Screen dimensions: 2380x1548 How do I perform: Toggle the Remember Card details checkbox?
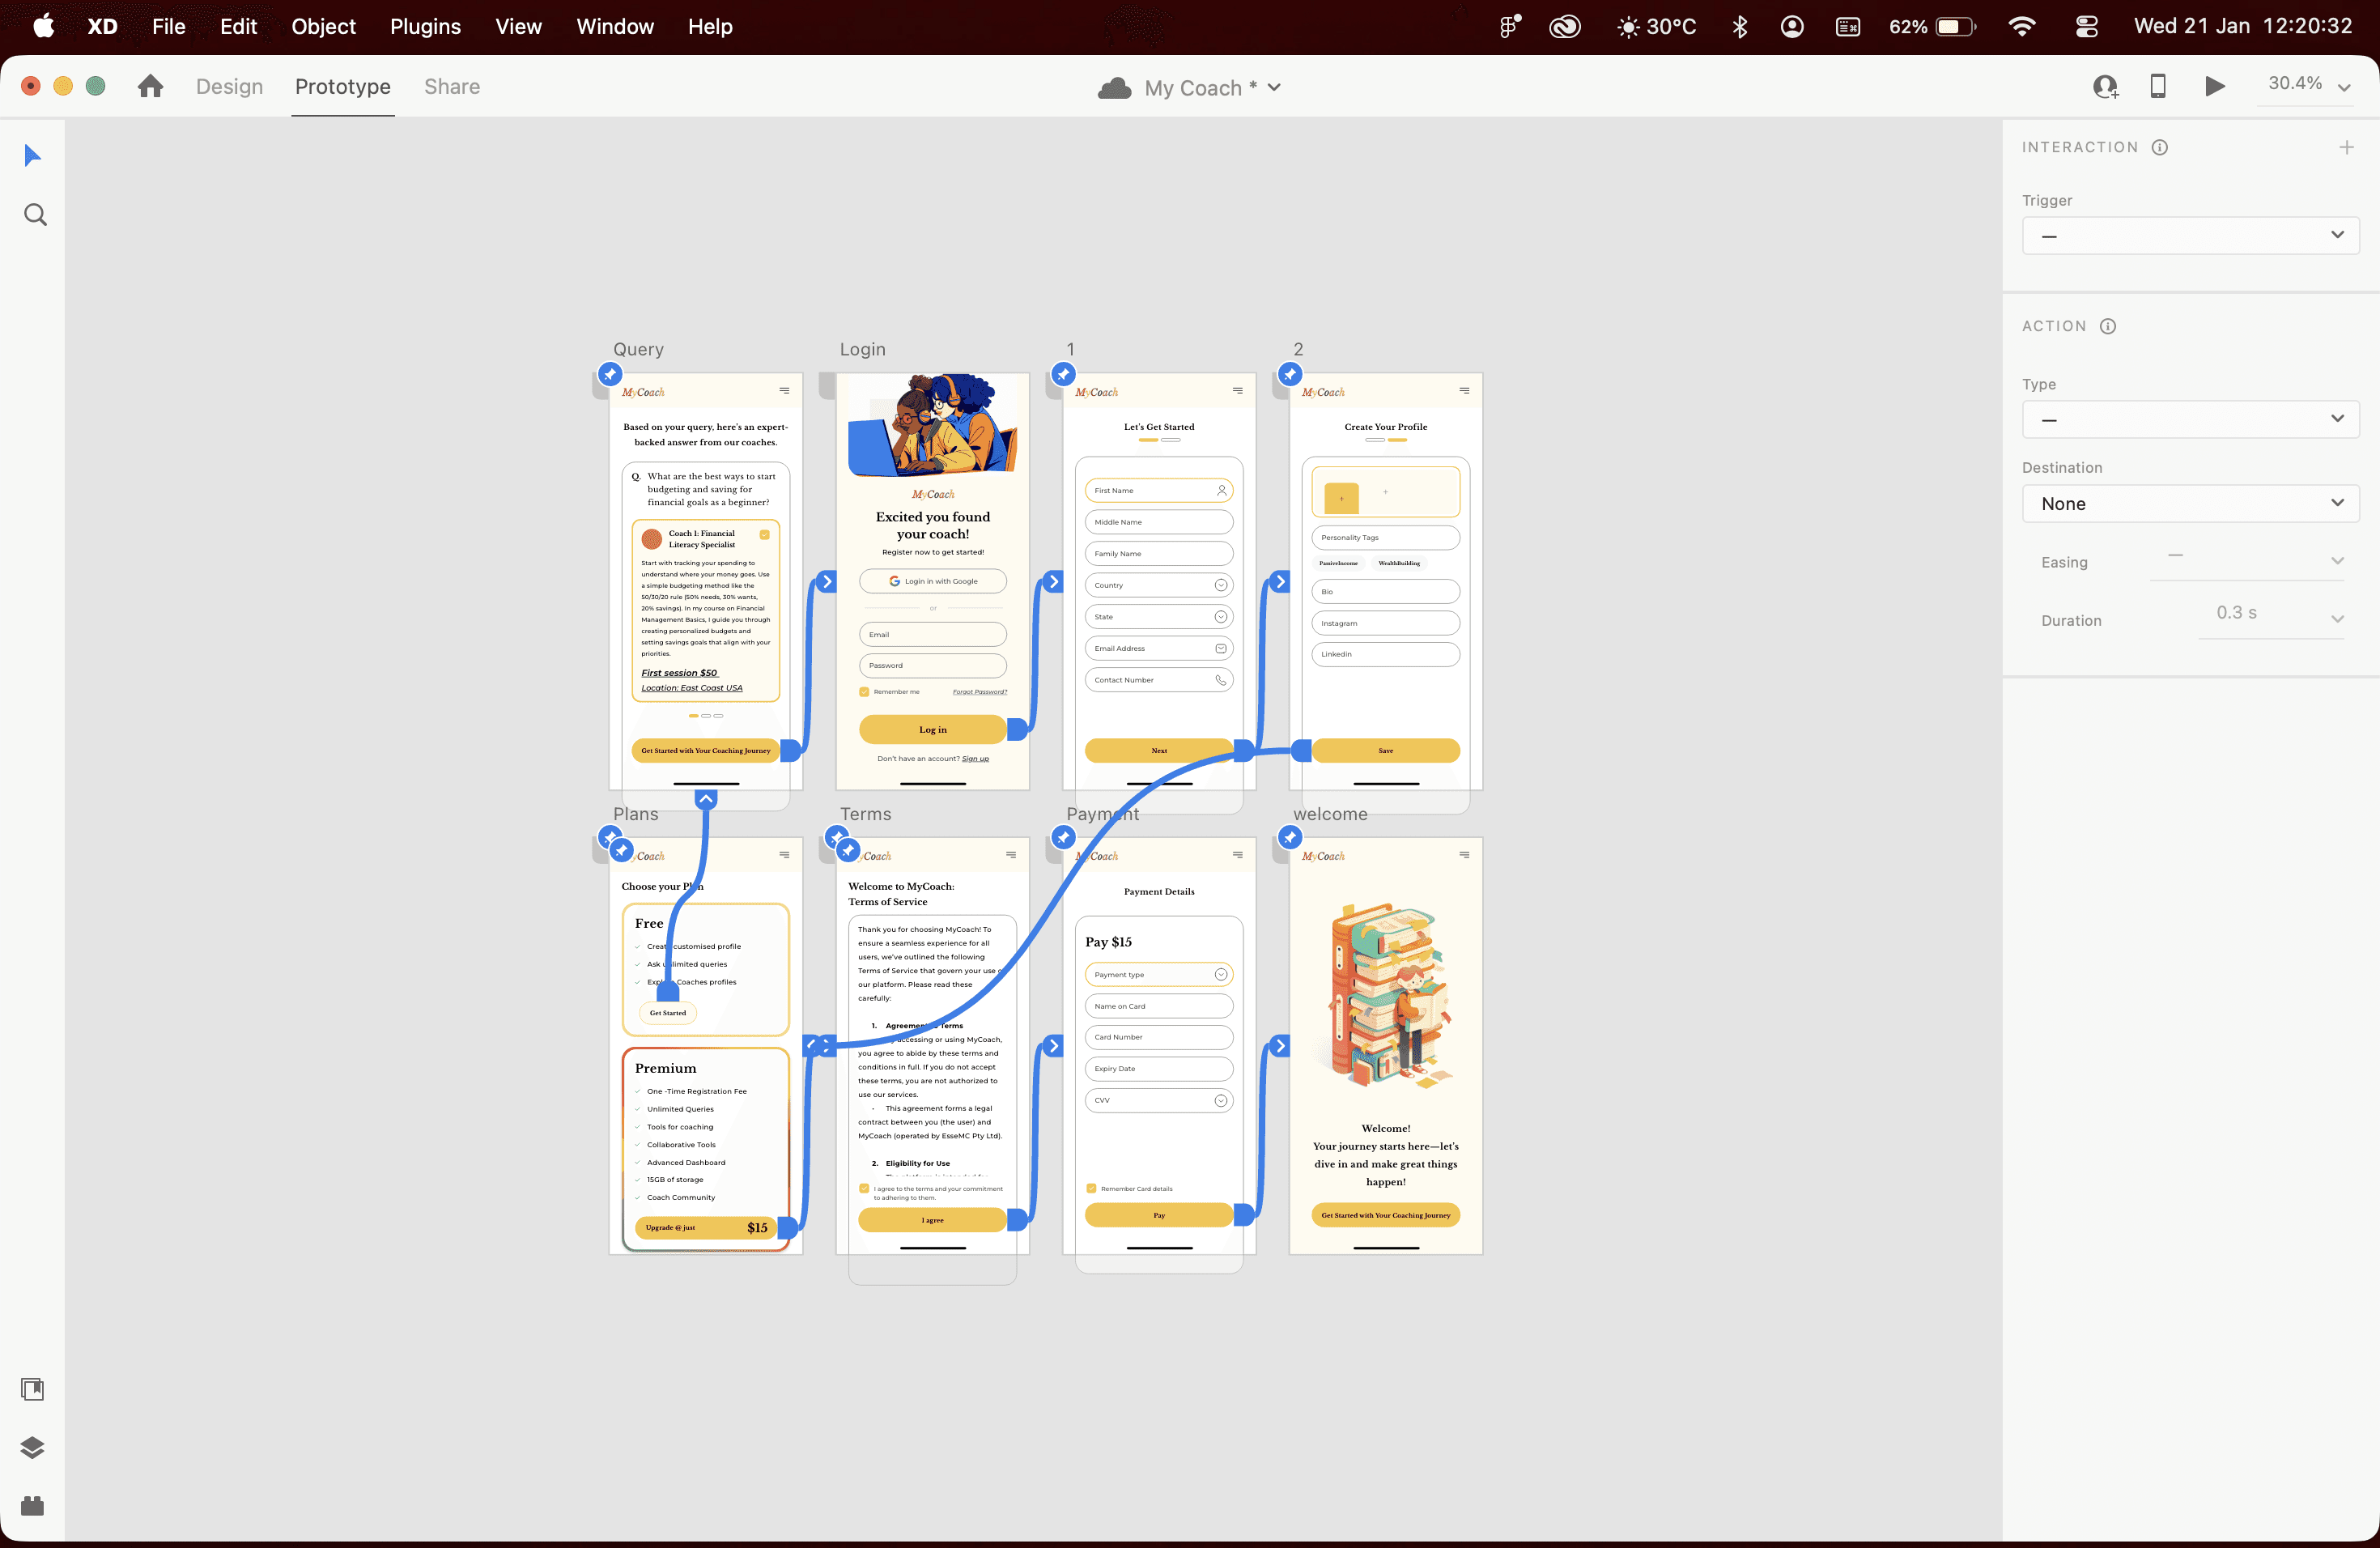point(1091,1189)
